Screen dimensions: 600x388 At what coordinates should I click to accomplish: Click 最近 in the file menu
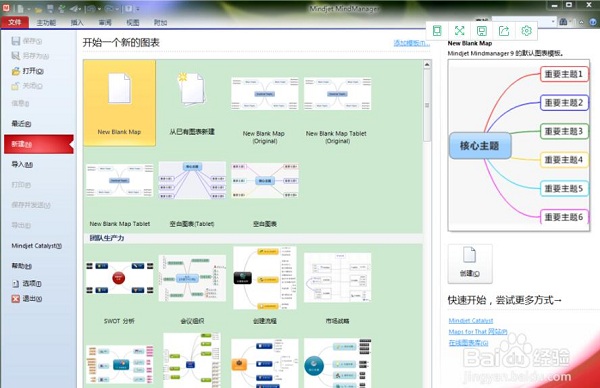[x=21, y=123]
